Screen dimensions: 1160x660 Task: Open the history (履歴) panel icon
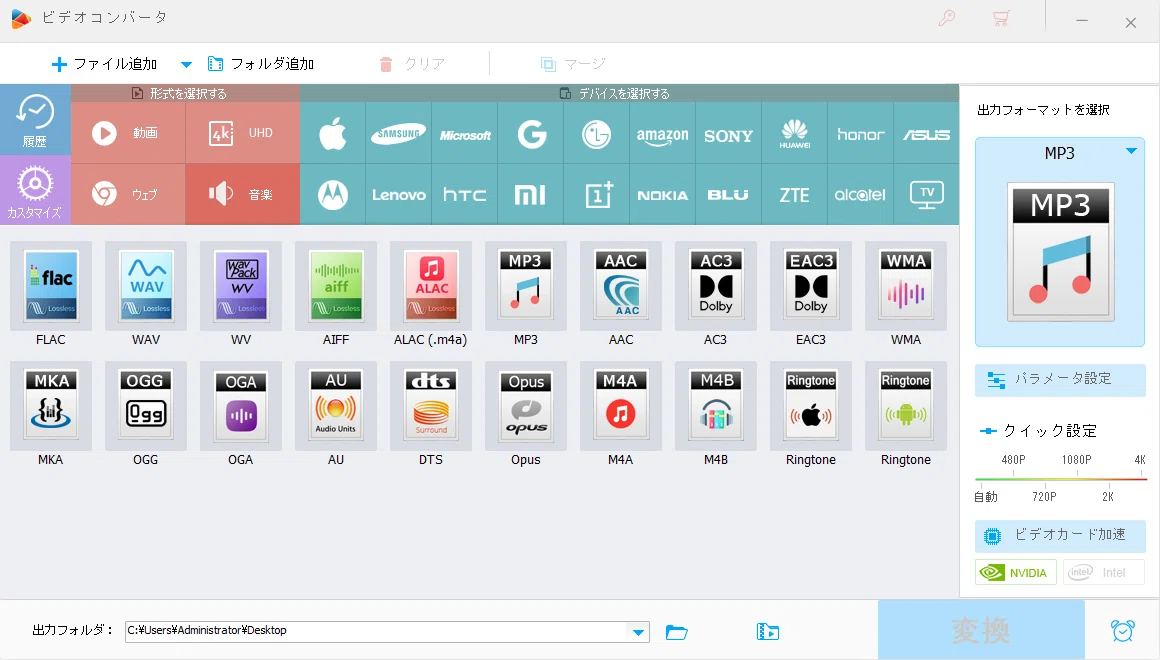click(35, 120)
